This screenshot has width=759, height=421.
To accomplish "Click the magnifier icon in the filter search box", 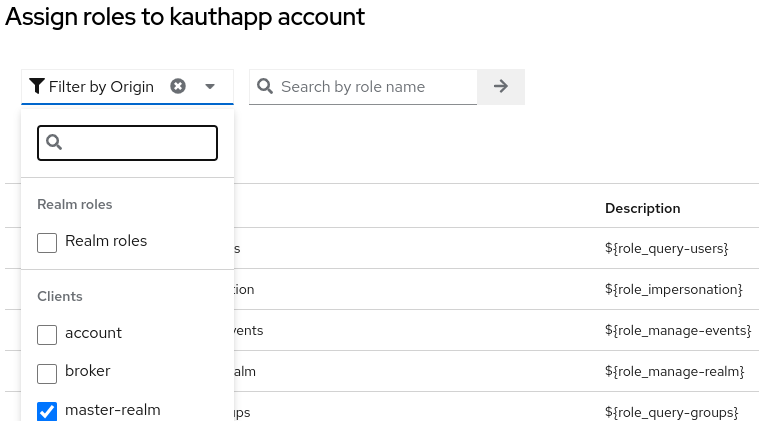I will [55, 143].
